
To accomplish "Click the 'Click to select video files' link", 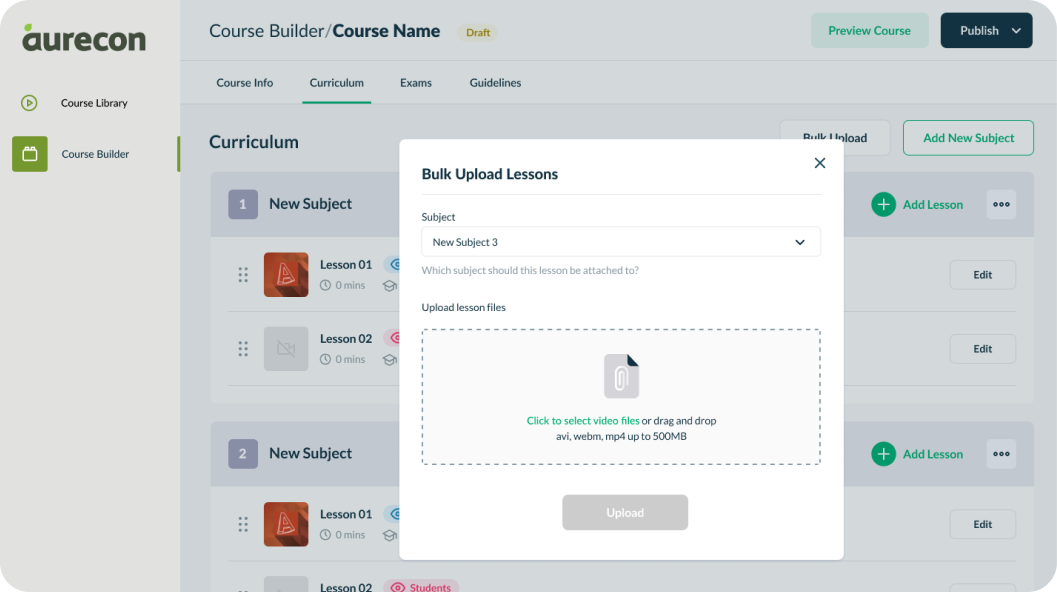I will (583, 421).
